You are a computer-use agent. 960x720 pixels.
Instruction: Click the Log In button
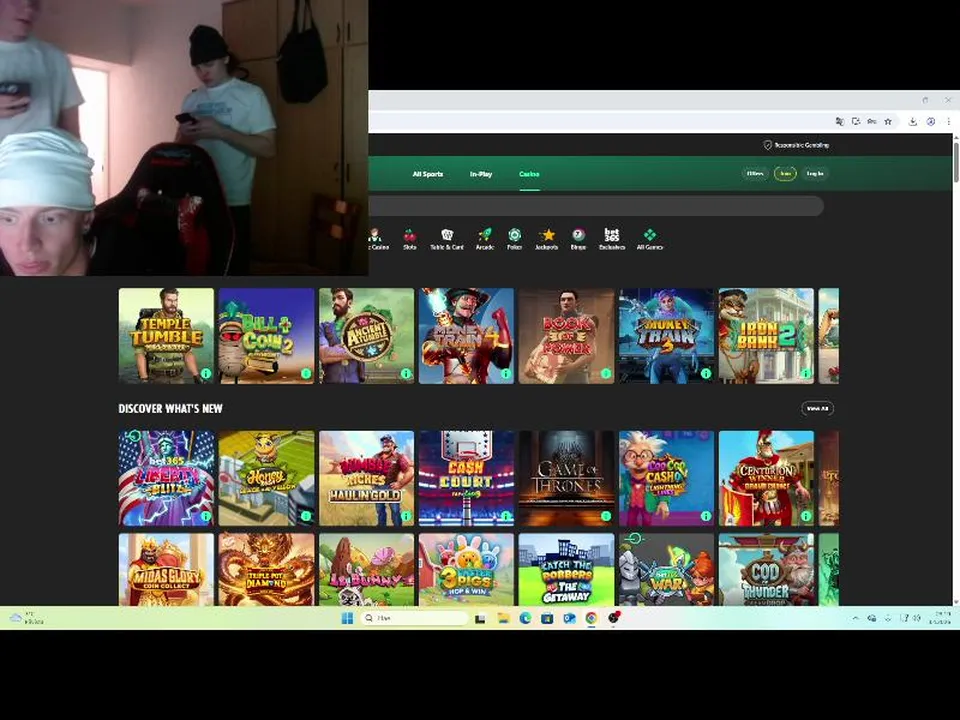pyautogui.click(x=815, y=174)
